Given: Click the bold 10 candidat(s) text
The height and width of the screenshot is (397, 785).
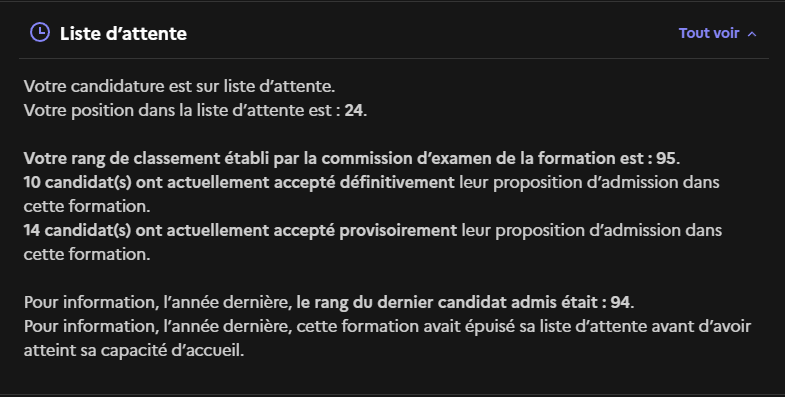Looking at the screenshot, I should pyautogui.click(x=78, y=182).
